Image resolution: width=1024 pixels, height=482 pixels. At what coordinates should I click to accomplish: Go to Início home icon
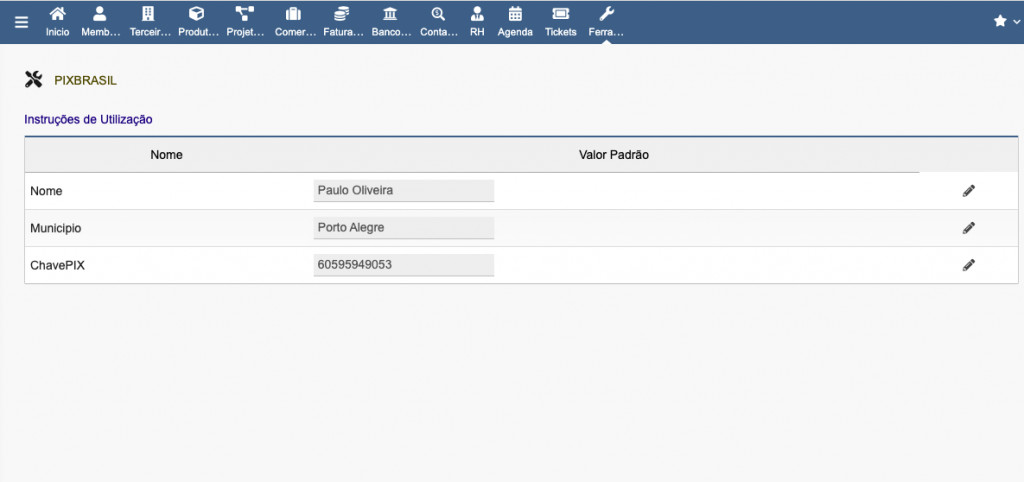58,15
